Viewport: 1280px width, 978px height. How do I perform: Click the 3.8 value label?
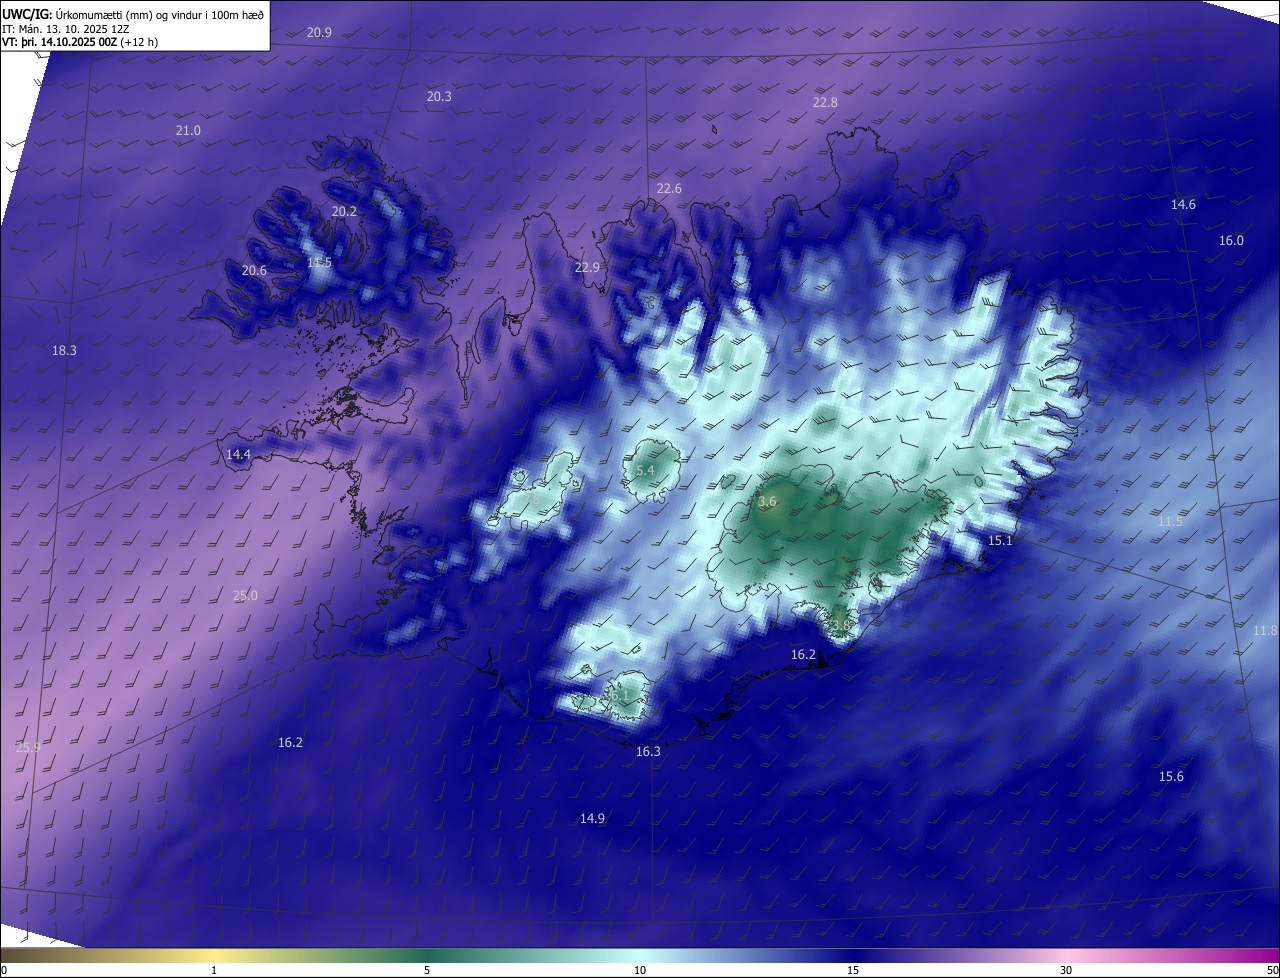coord(840,625)
